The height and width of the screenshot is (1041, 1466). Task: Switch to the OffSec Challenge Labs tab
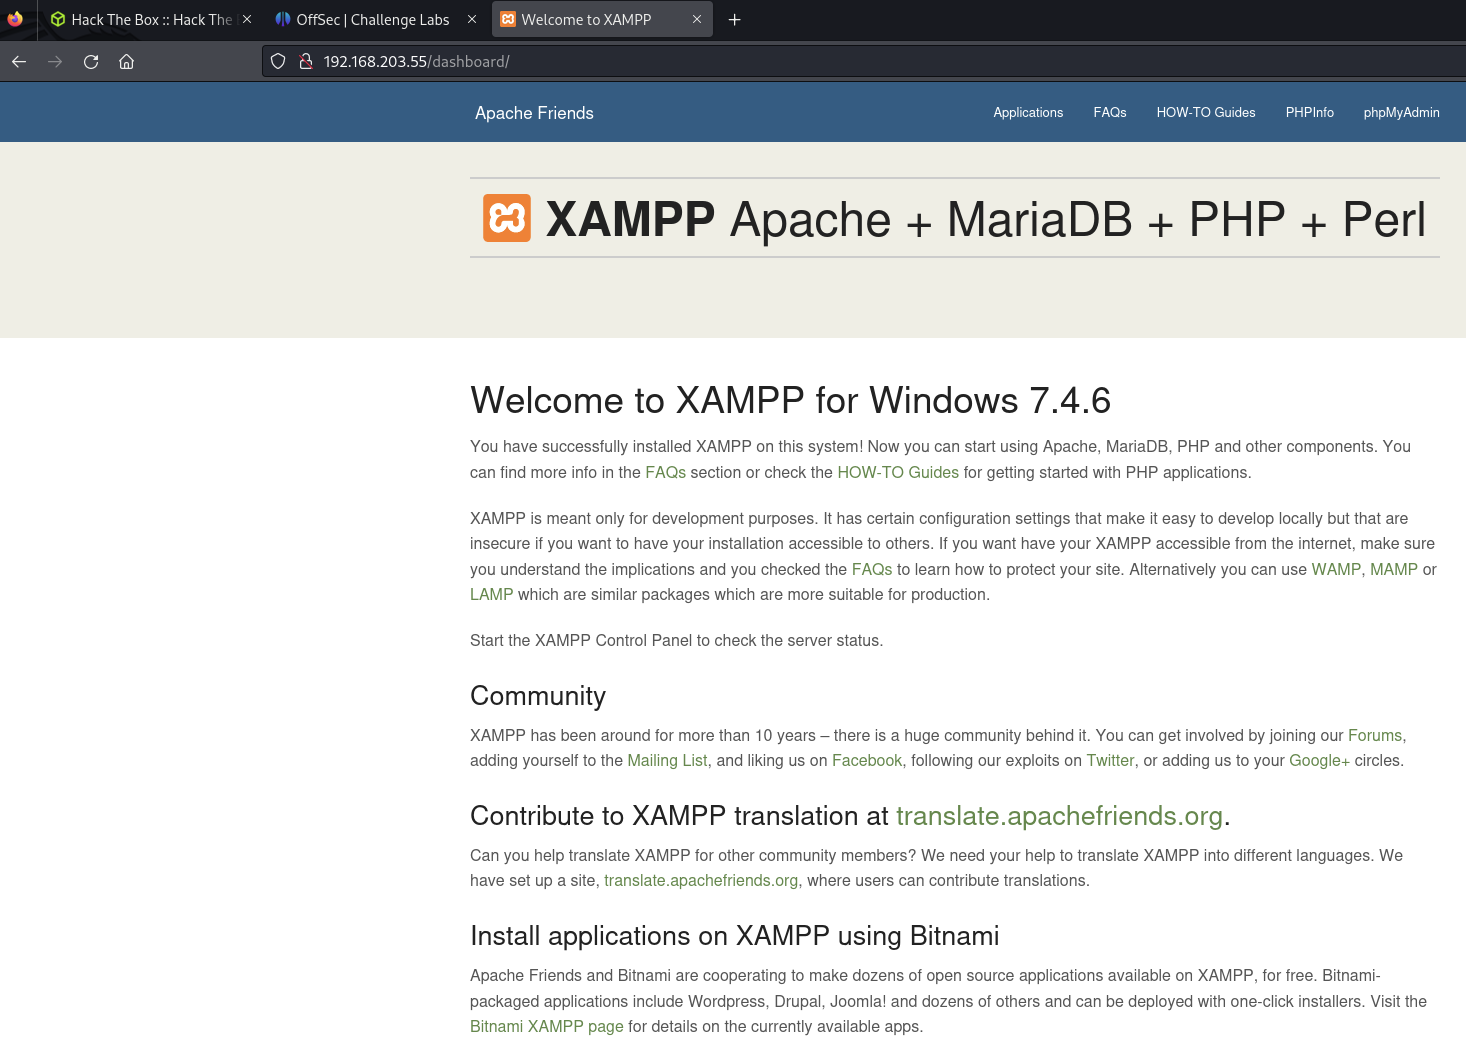pyautogui.click(x=372, y=20)
